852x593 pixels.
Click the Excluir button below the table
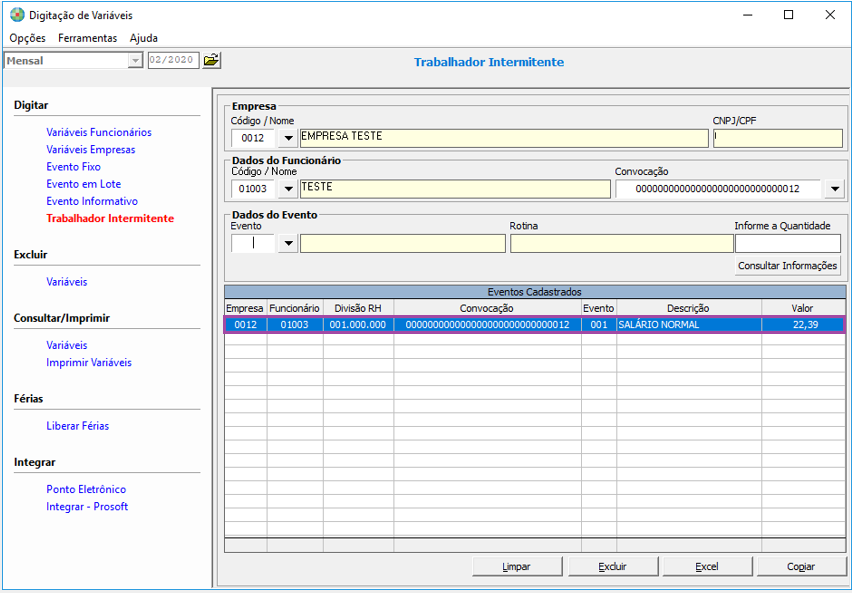[x=612, y=566]
